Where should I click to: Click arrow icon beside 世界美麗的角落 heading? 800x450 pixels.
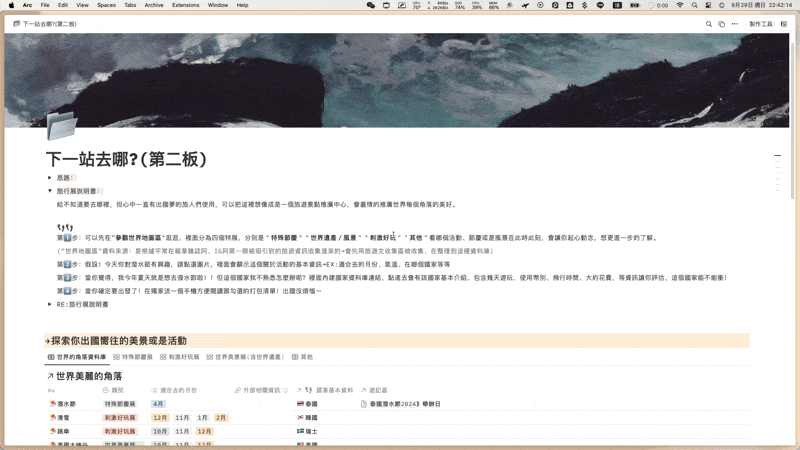50,376
